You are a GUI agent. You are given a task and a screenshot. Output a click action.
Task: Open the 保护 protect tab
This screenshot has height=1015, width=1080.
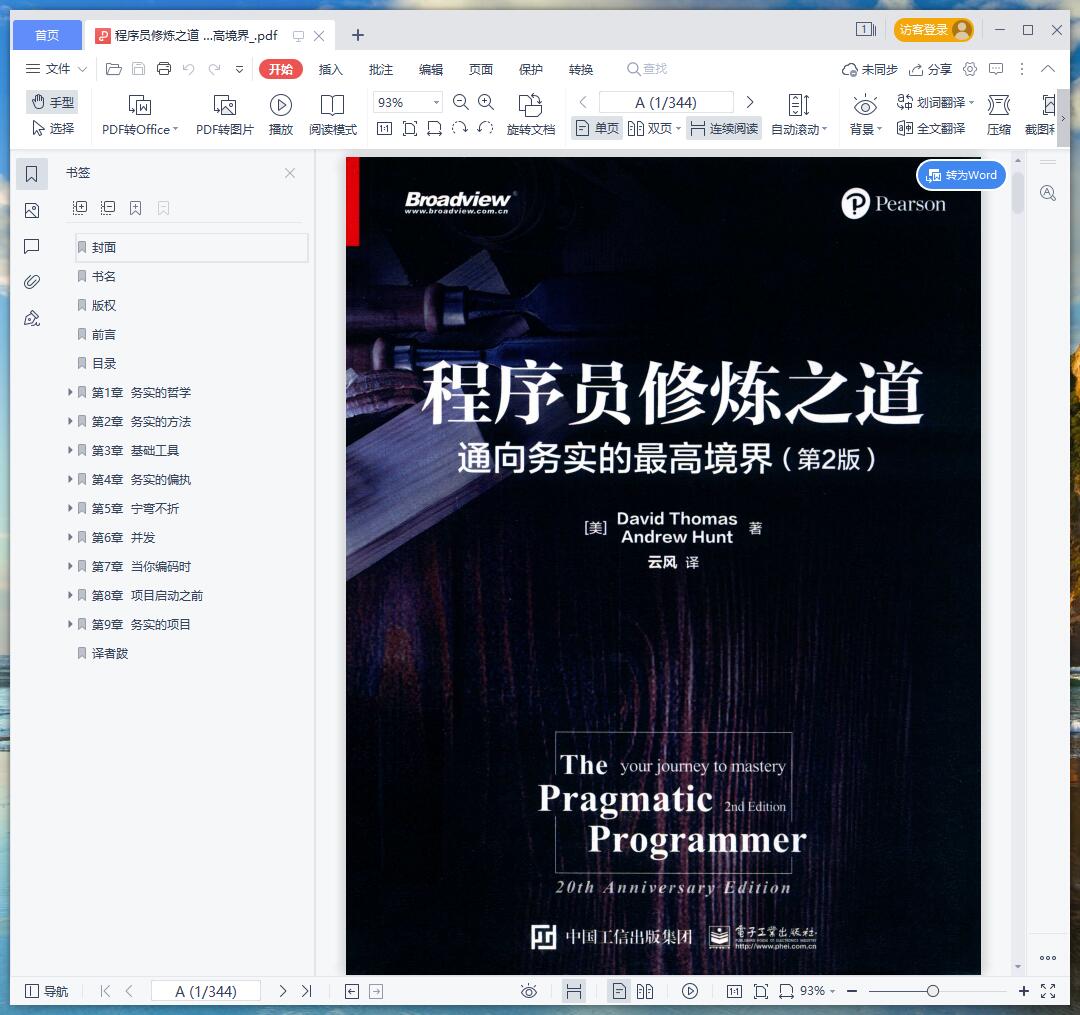pyautogui.click(x=531, y=69)
